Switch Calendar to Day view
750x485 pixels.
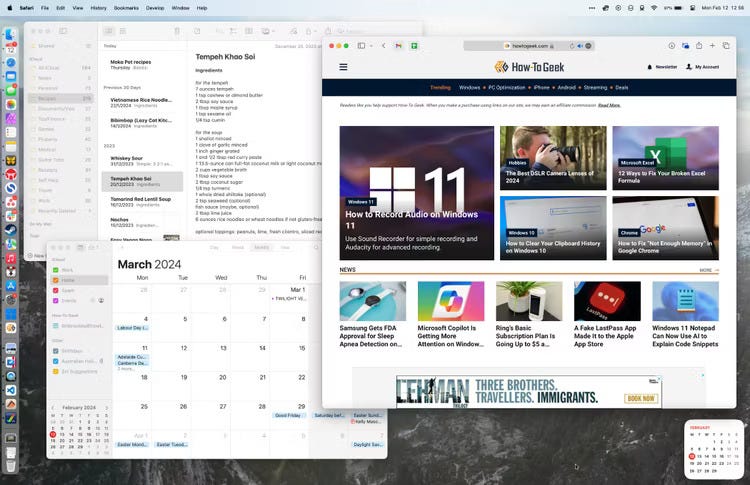[x=214, y=247]
